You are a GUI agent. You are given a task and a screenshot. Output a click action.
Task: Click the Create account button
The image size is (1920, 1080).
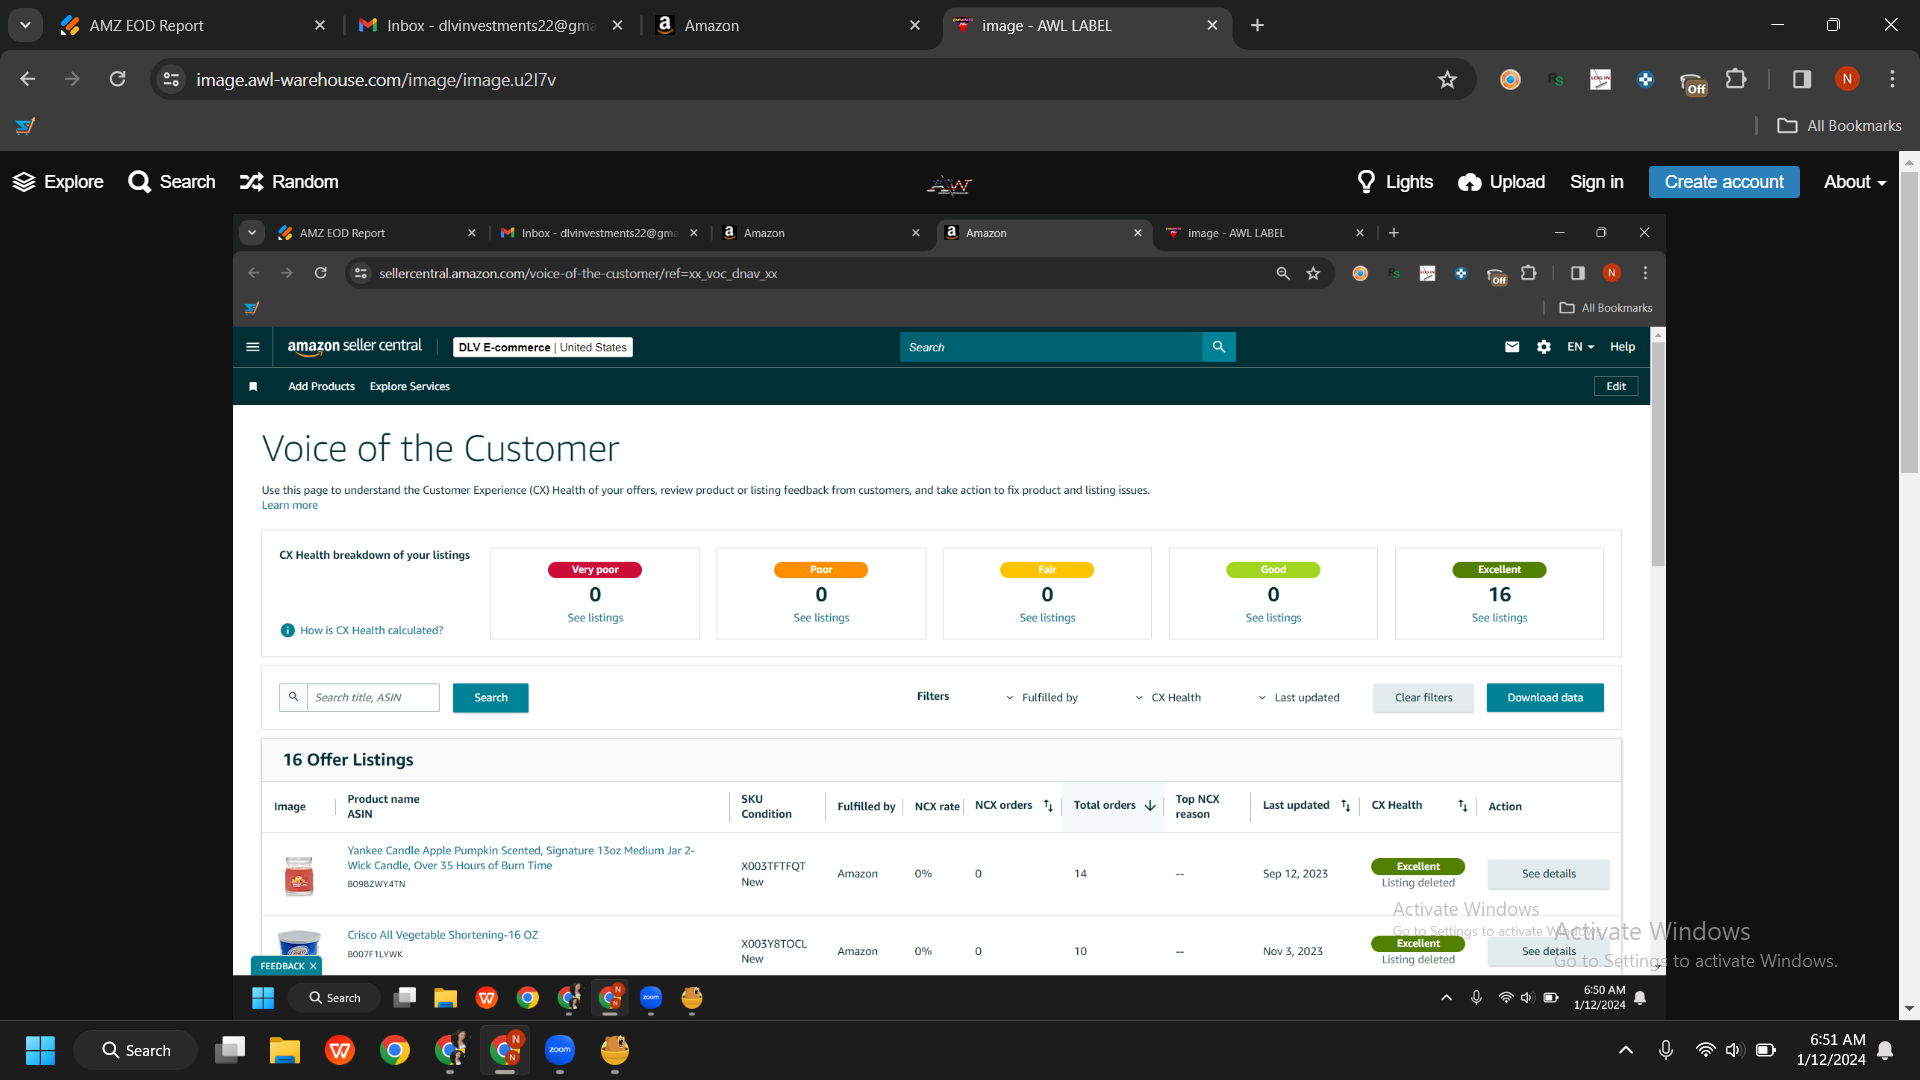[x=1724, y=182]
